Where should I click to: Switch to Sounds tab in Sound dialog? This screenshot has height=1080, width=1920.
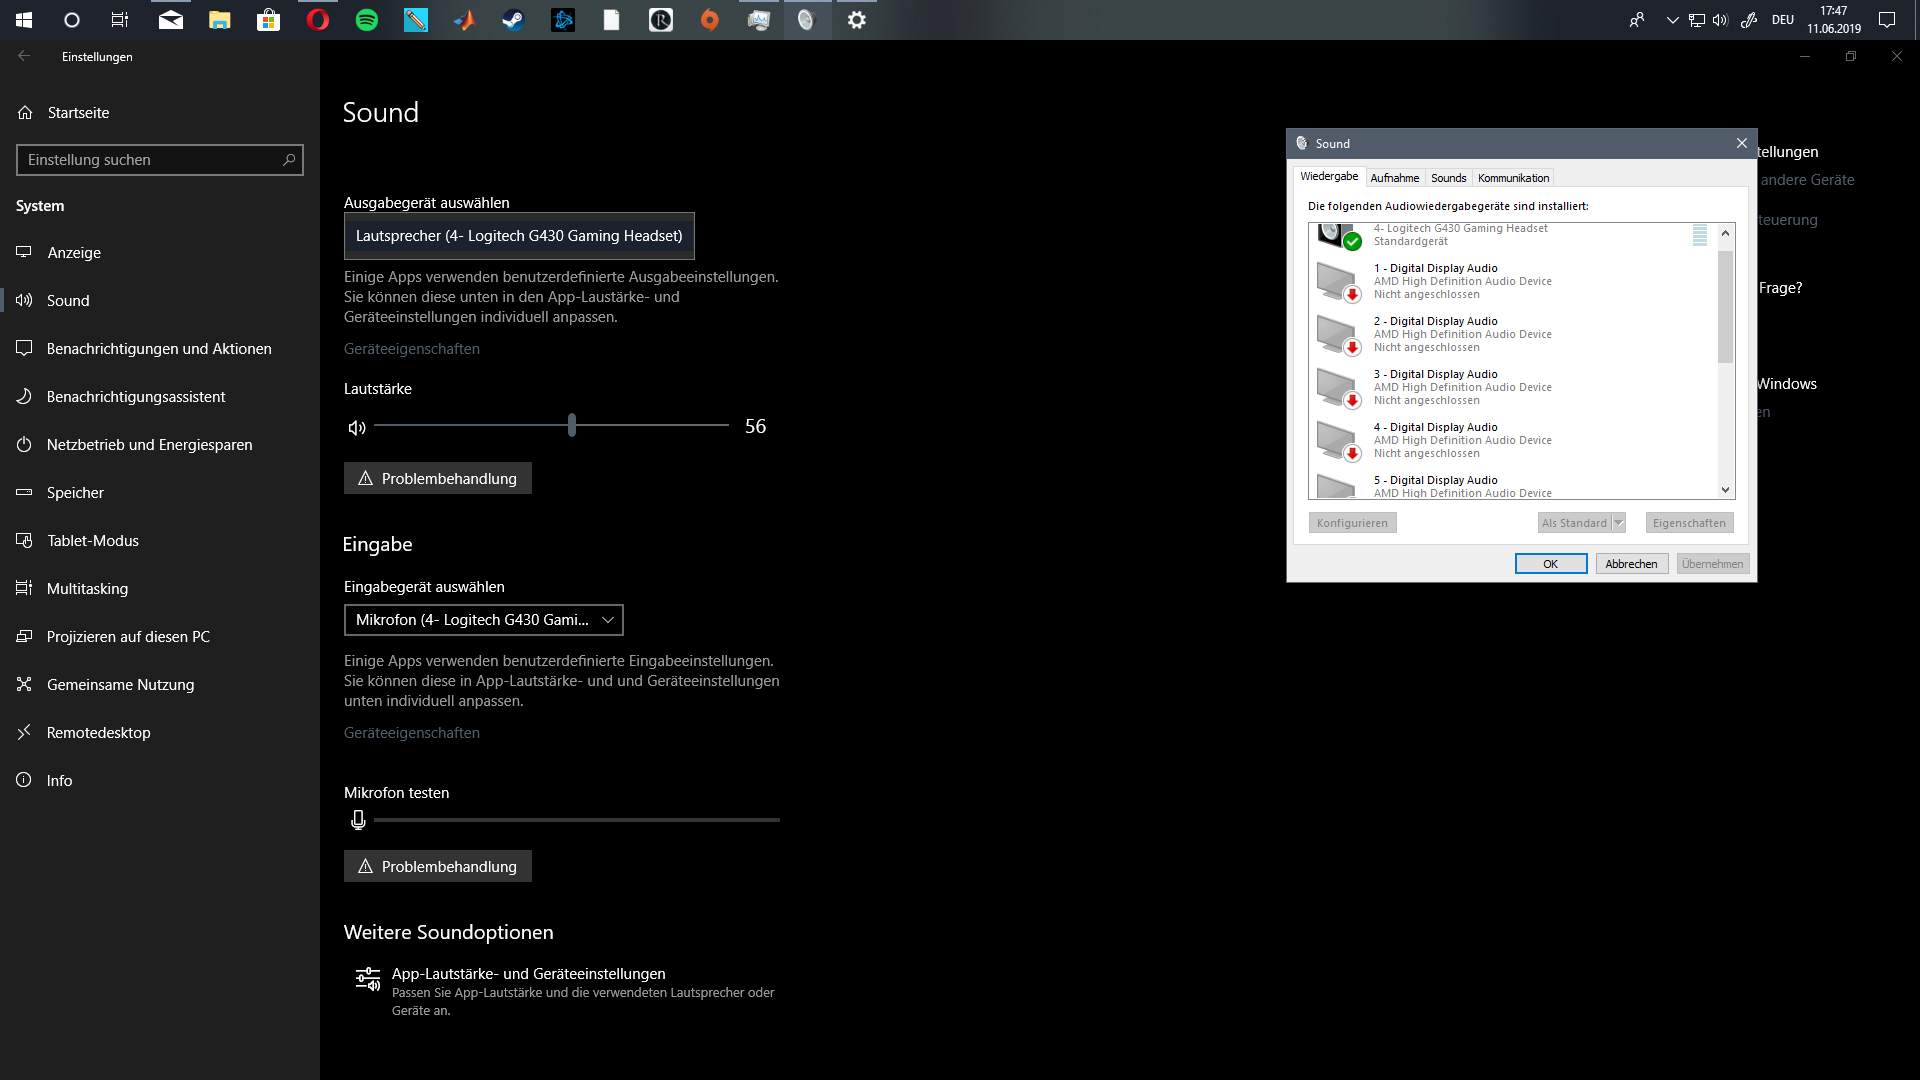point(1448,178)
